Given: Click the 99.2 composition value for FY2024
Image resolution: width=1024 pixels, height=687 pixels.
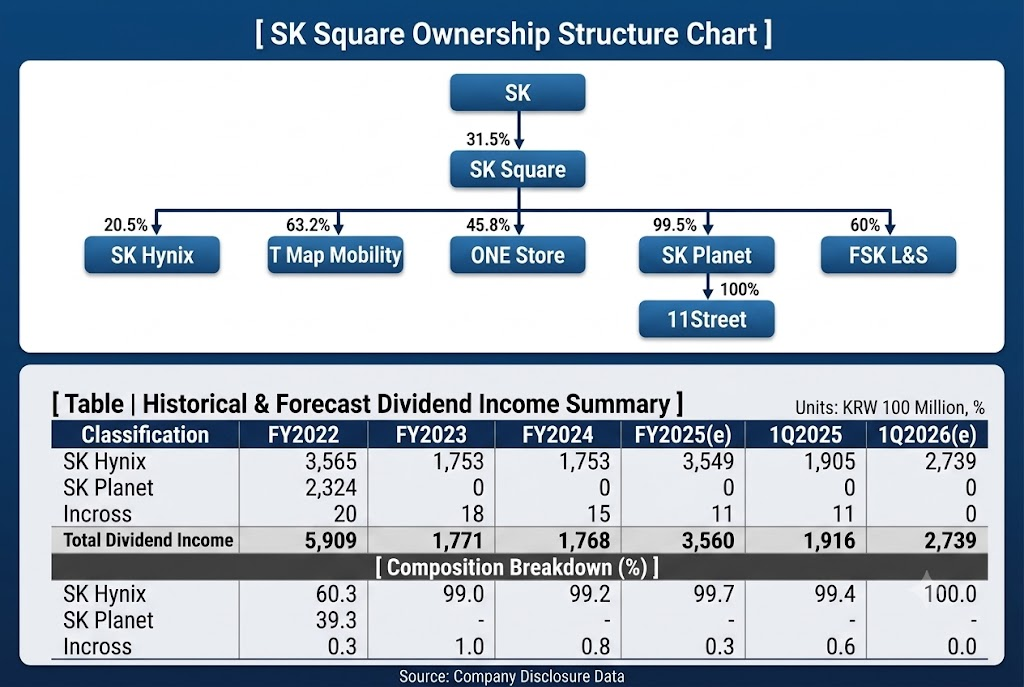Looking at the screenshot, I should (590, 594).
